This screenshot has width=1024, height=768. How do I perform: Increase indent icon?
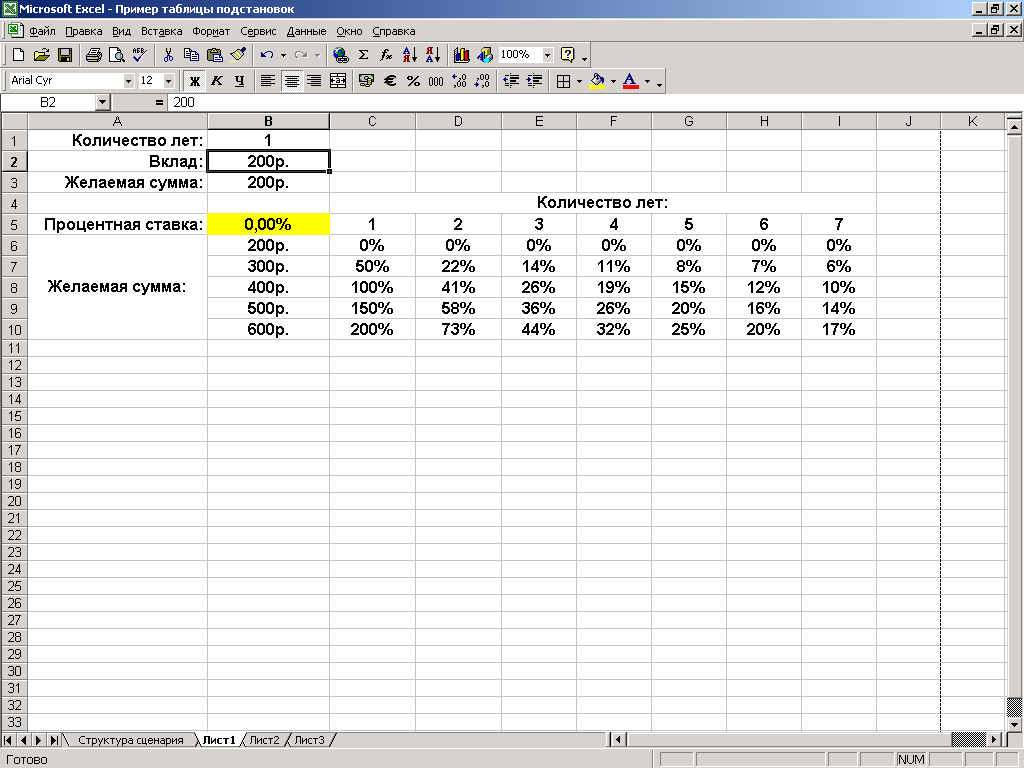pyautogui.click(x=534, y=81)
